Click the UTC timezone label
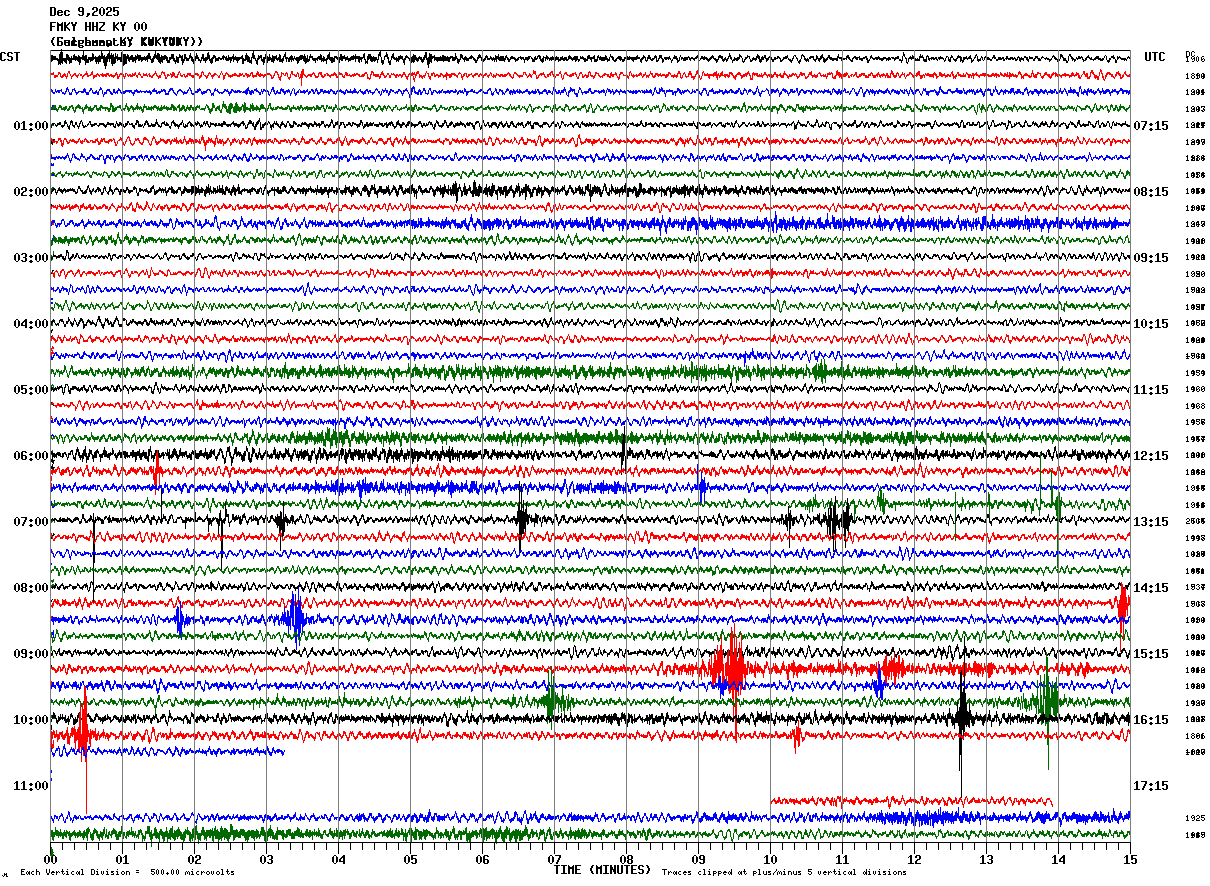 [x=1155, y=57]
